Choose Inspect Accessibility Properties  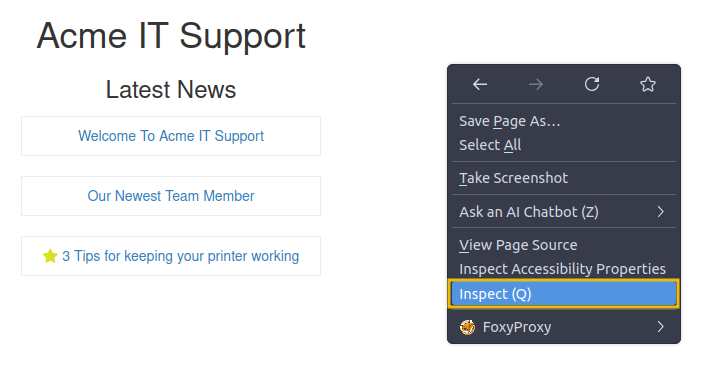tap(563, 269)
